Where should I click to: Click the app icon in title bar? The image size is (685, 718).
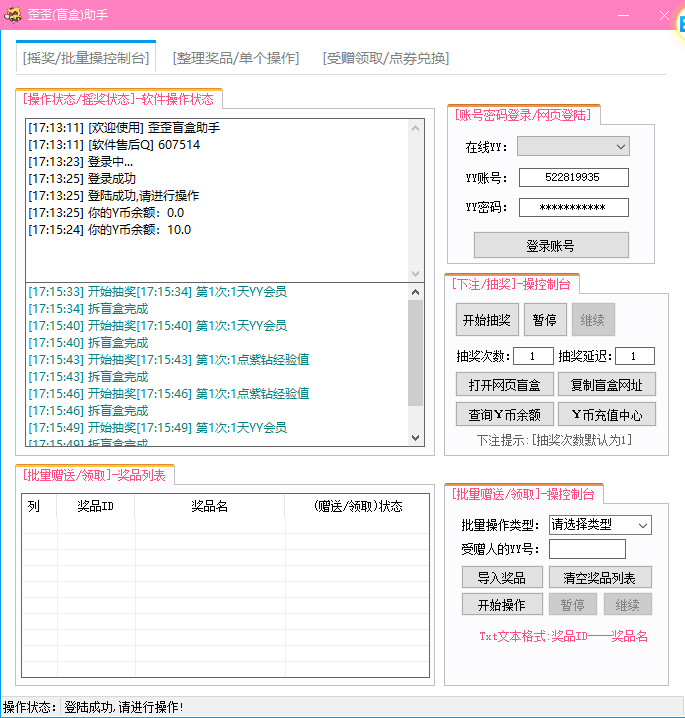pyautogui.click(x=14, y=15)
